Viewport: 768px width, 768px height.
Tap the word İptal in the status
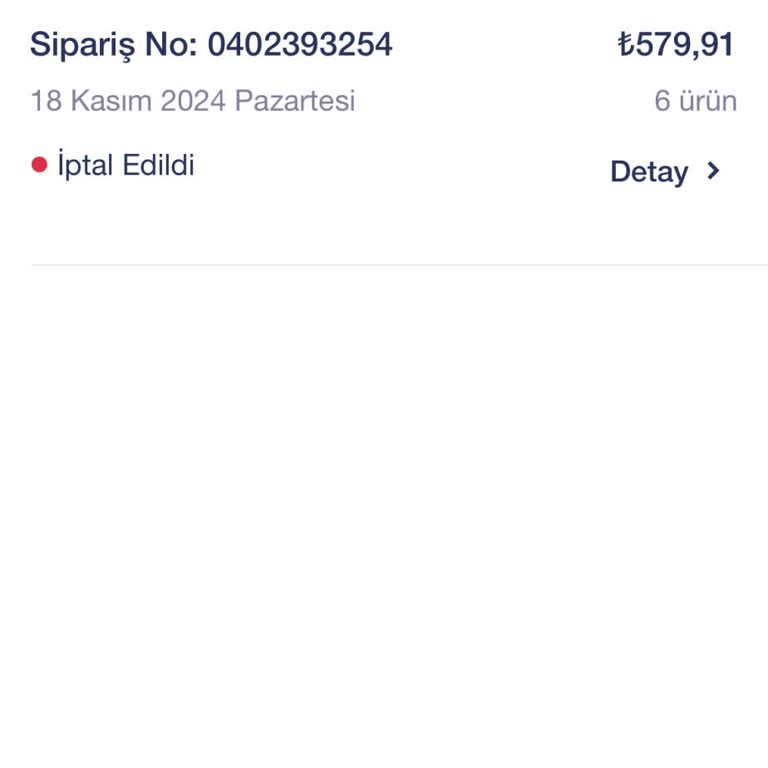pyautogui.click(x=86, y=165)
